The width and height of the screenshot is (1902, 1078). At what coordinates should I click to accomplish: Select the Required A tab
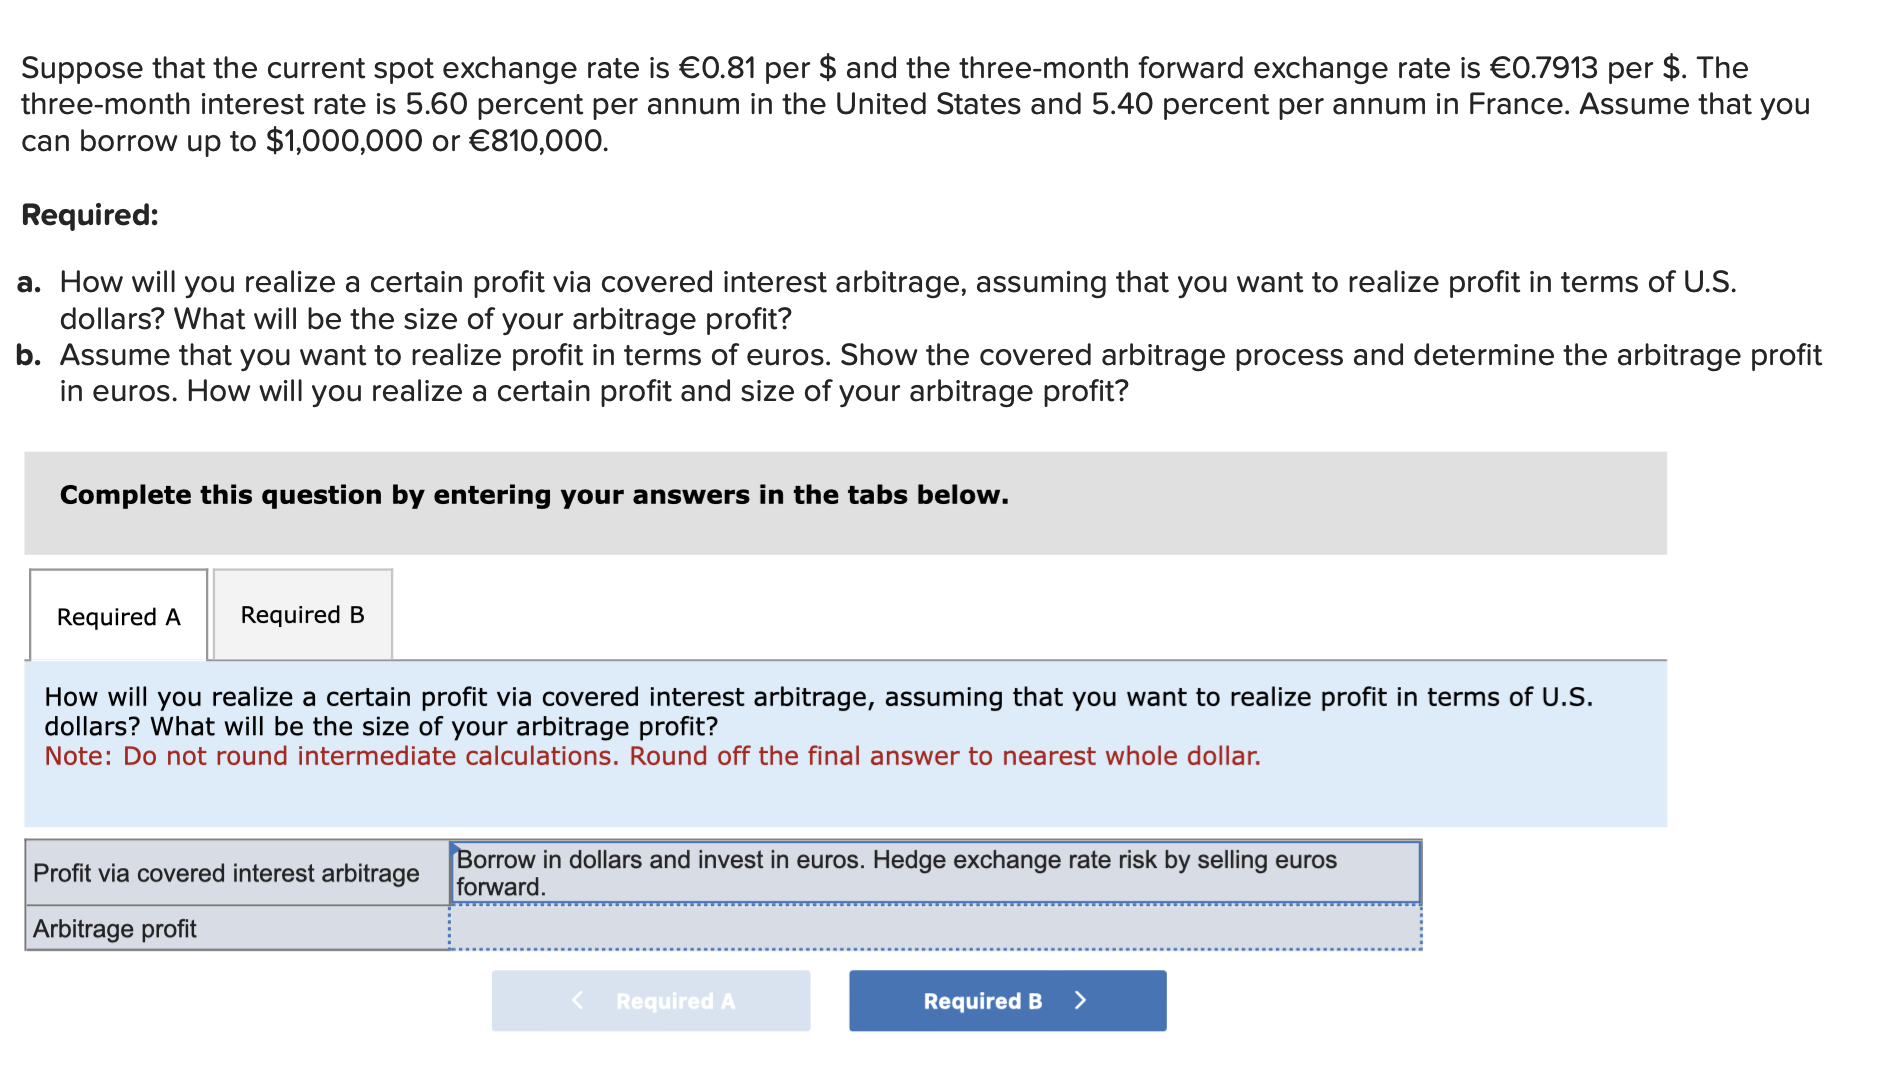coord(118,617)
